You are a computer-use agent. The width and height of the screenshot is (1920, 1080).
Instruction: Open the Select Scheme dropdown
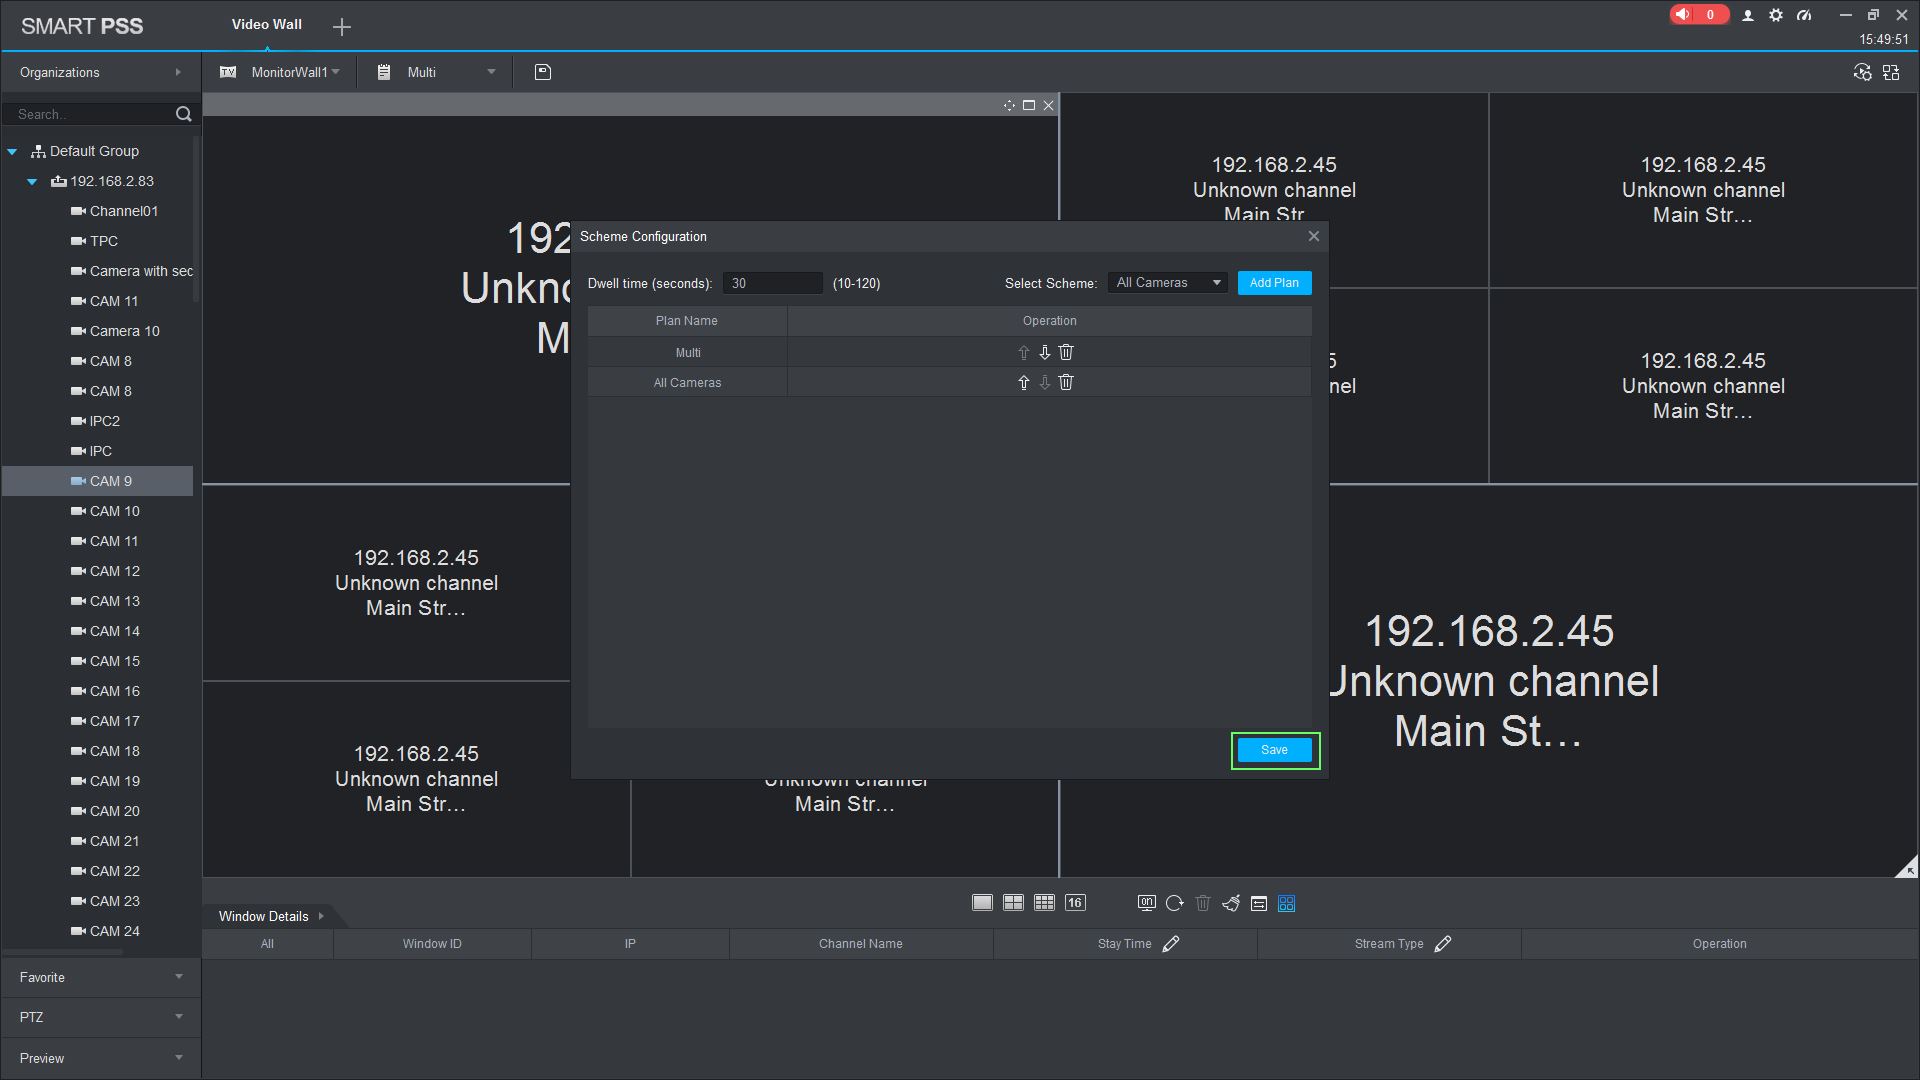click(1168, 283)
